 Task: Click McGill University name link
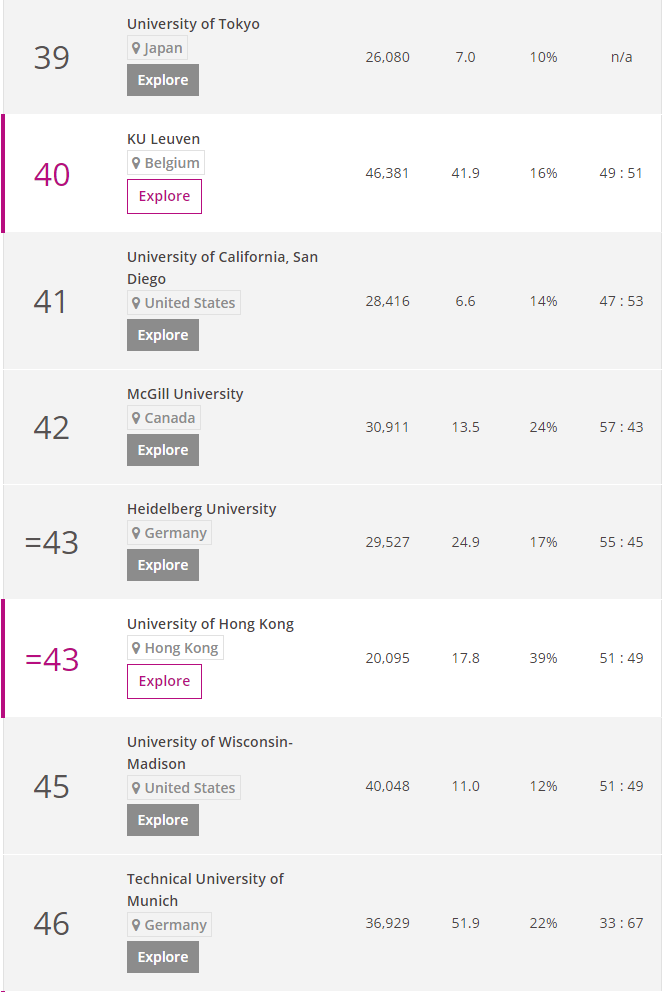tap(185, 394)
